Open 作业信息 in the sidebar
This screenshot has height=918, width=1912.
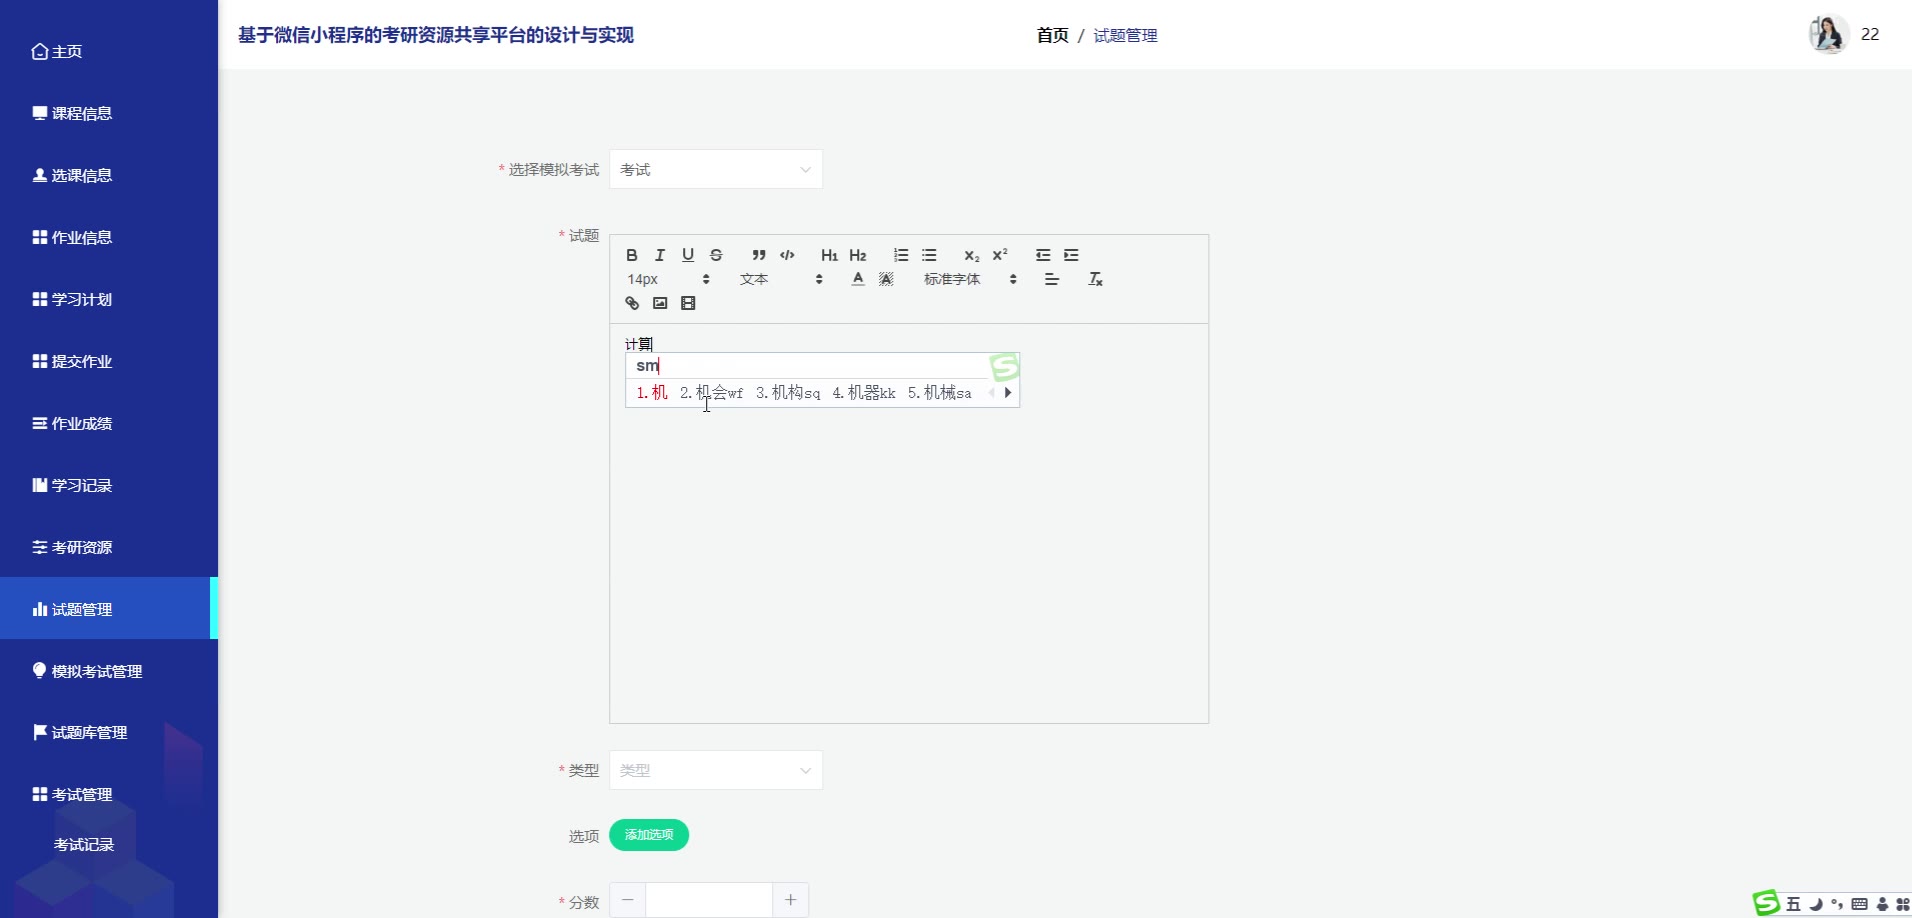pyautogui.click(x=109, y=237)
